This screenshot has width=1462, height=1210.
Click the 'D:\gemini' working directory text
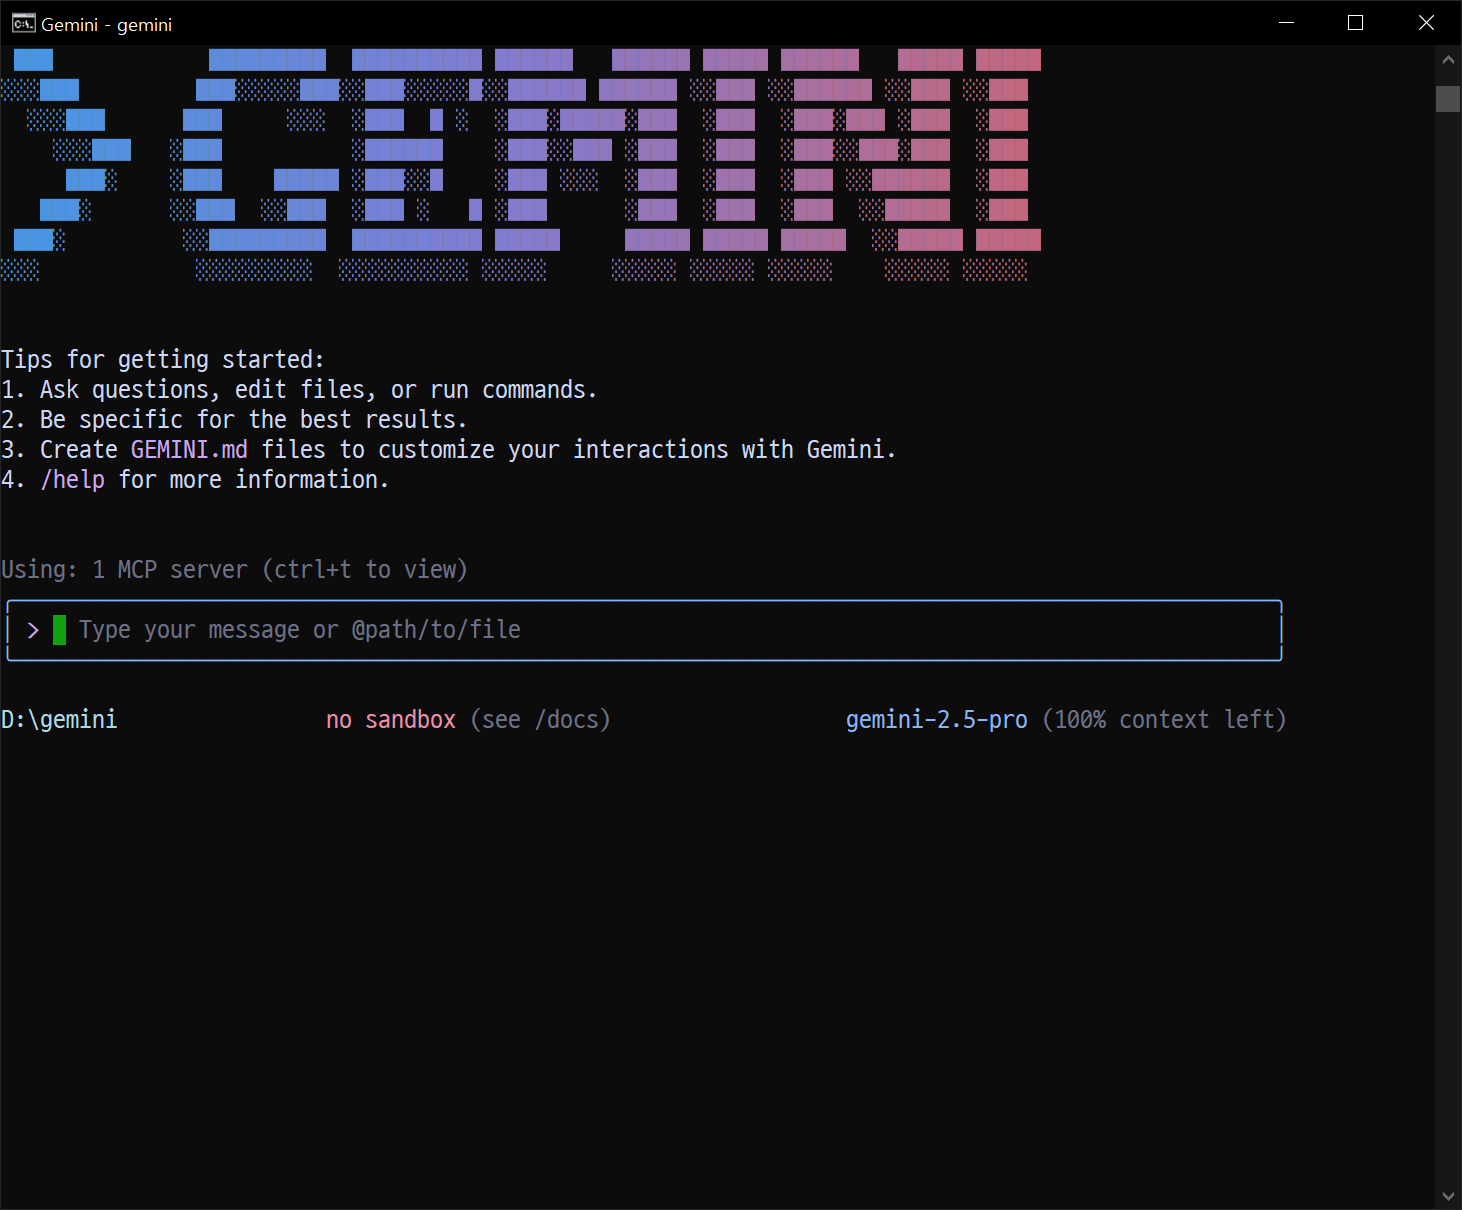click(x=59, y=720)
